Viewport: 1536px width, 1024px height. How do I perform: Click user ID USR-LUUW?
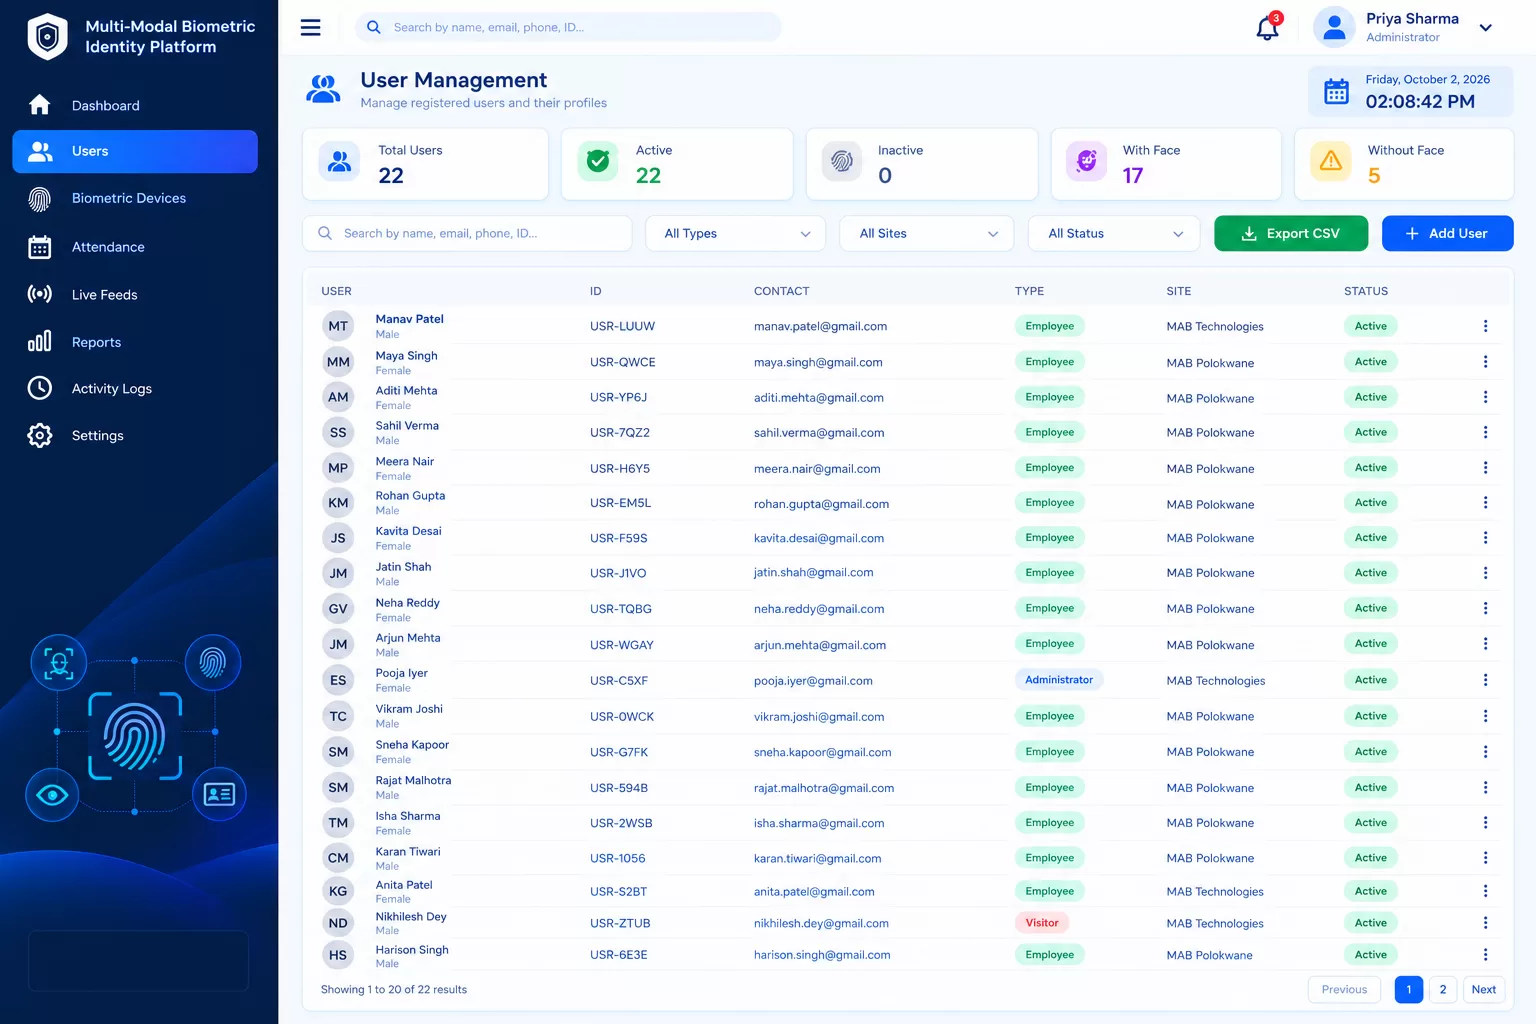[x=622, y=326]
